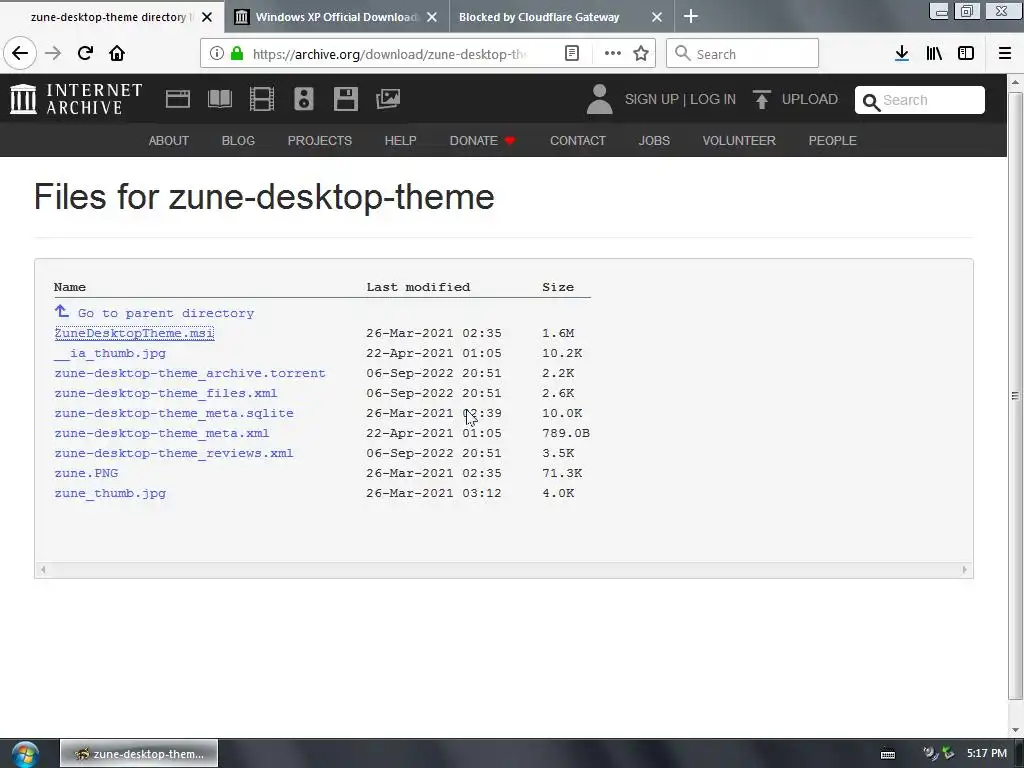Open zune-desktop-theme_archive.torrent link
The image size is (1024, 768).
(189, 374)
